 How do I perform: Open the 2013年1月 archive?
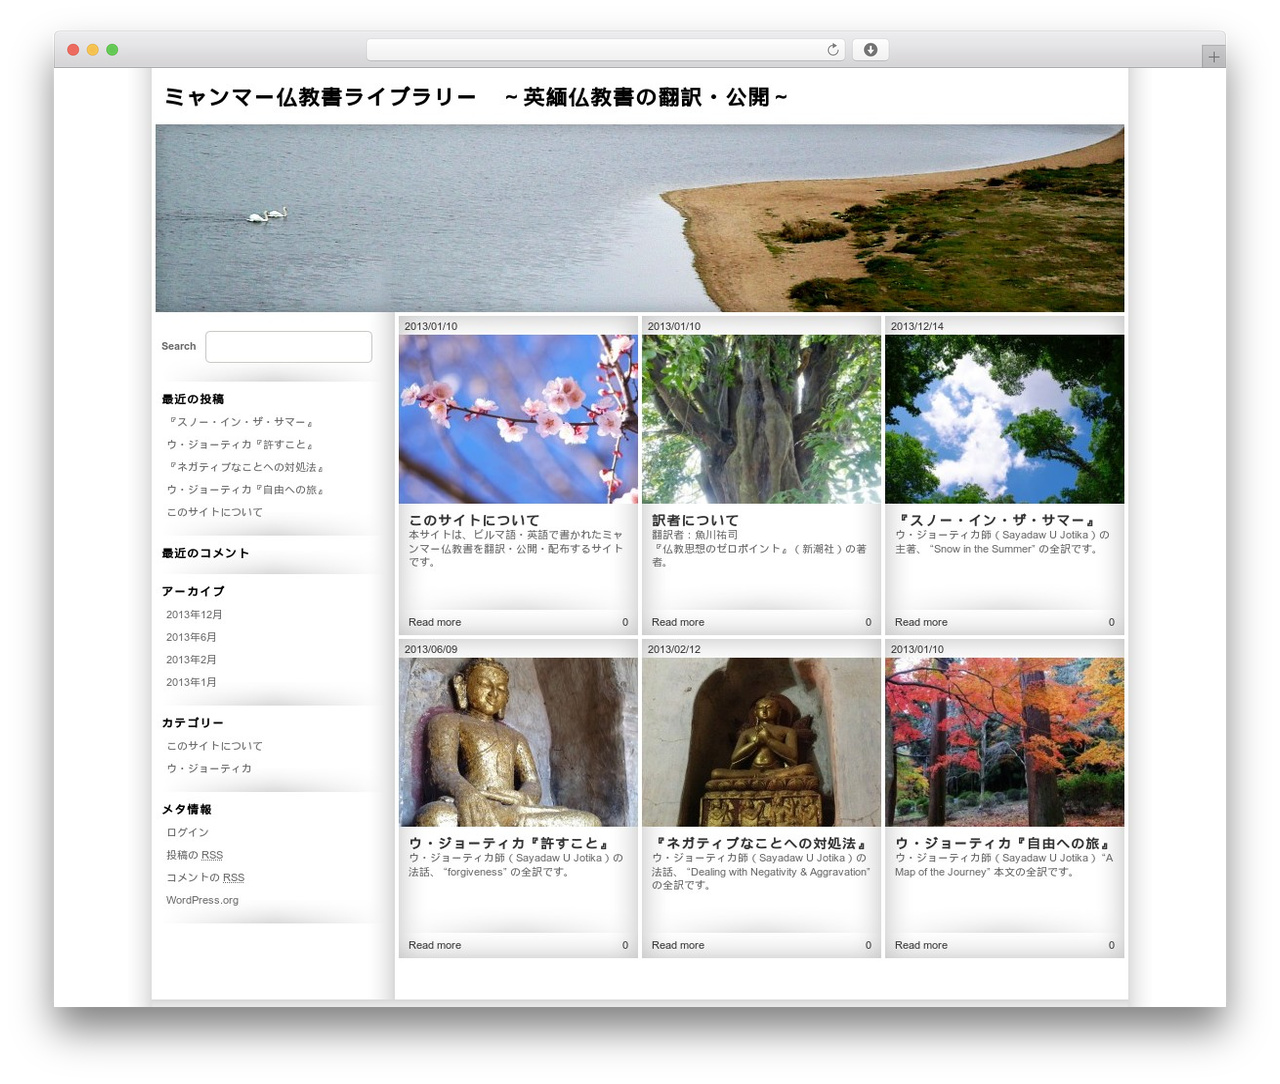(x=191, y=682)
